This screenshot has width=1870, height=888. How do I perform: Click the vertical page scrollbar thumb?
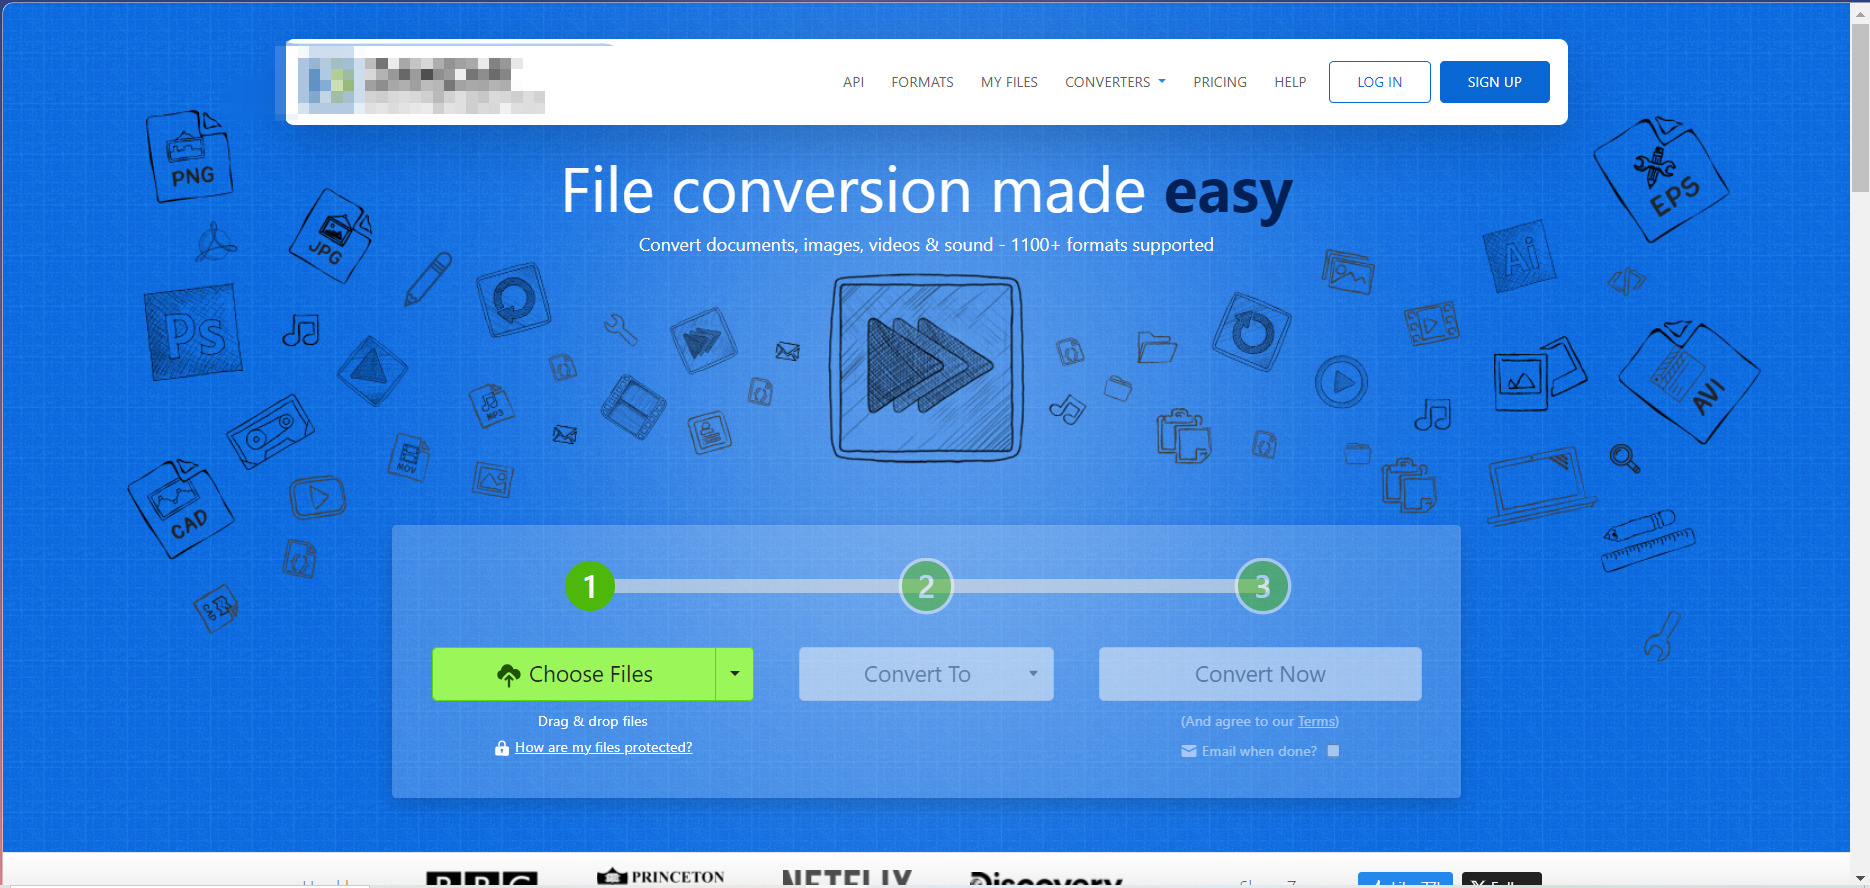click(x=1860, y=108)
